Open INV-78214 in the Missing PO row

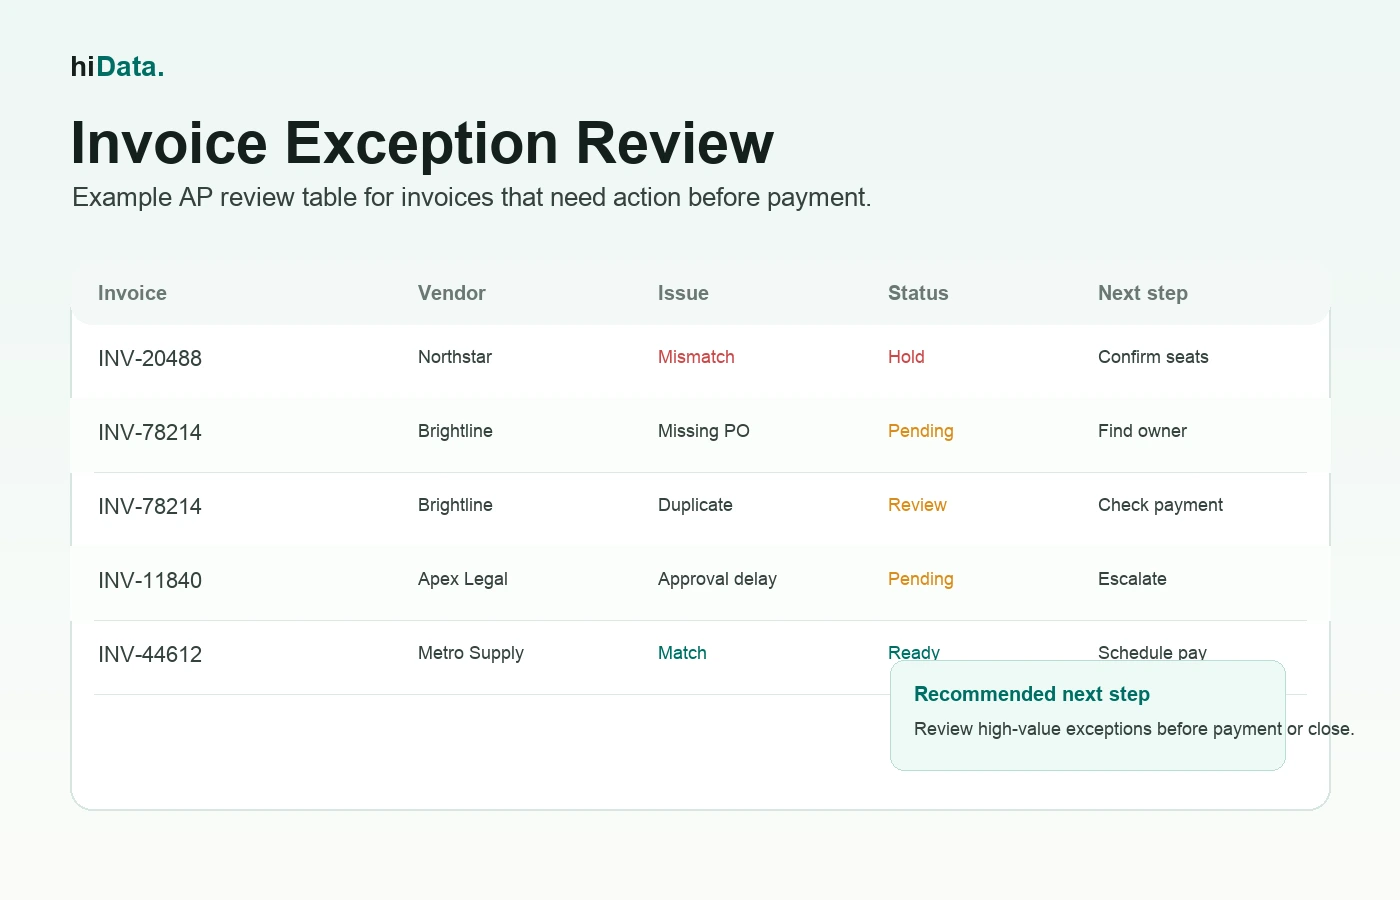(150, 432)
